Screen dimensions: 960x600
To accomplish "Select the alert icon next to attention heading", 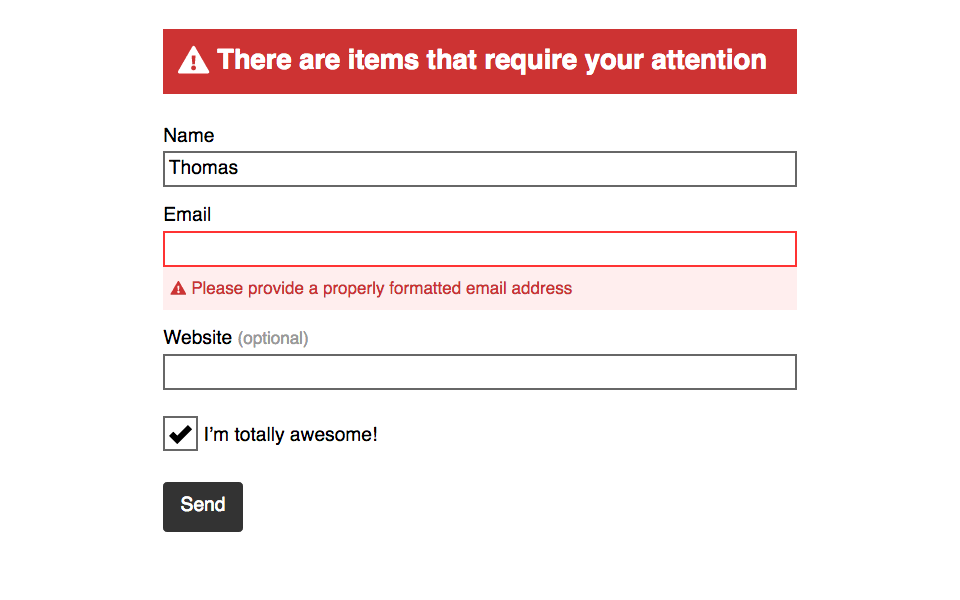I will (192, 60).
